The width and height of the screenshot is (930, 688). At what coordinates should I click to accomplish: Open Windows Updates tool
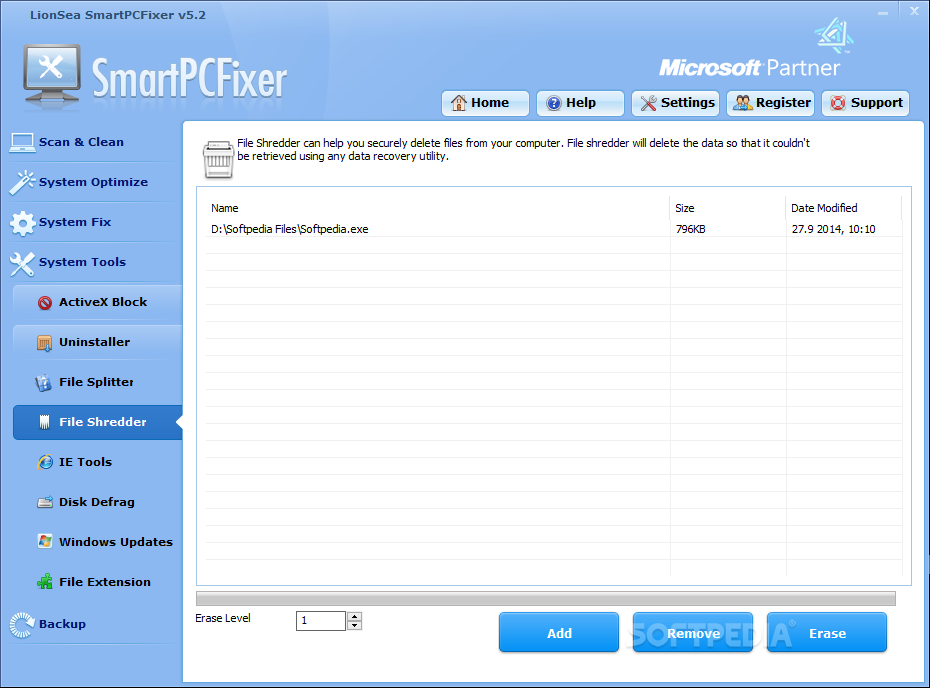pyautogui.click(x=97, y=542)
